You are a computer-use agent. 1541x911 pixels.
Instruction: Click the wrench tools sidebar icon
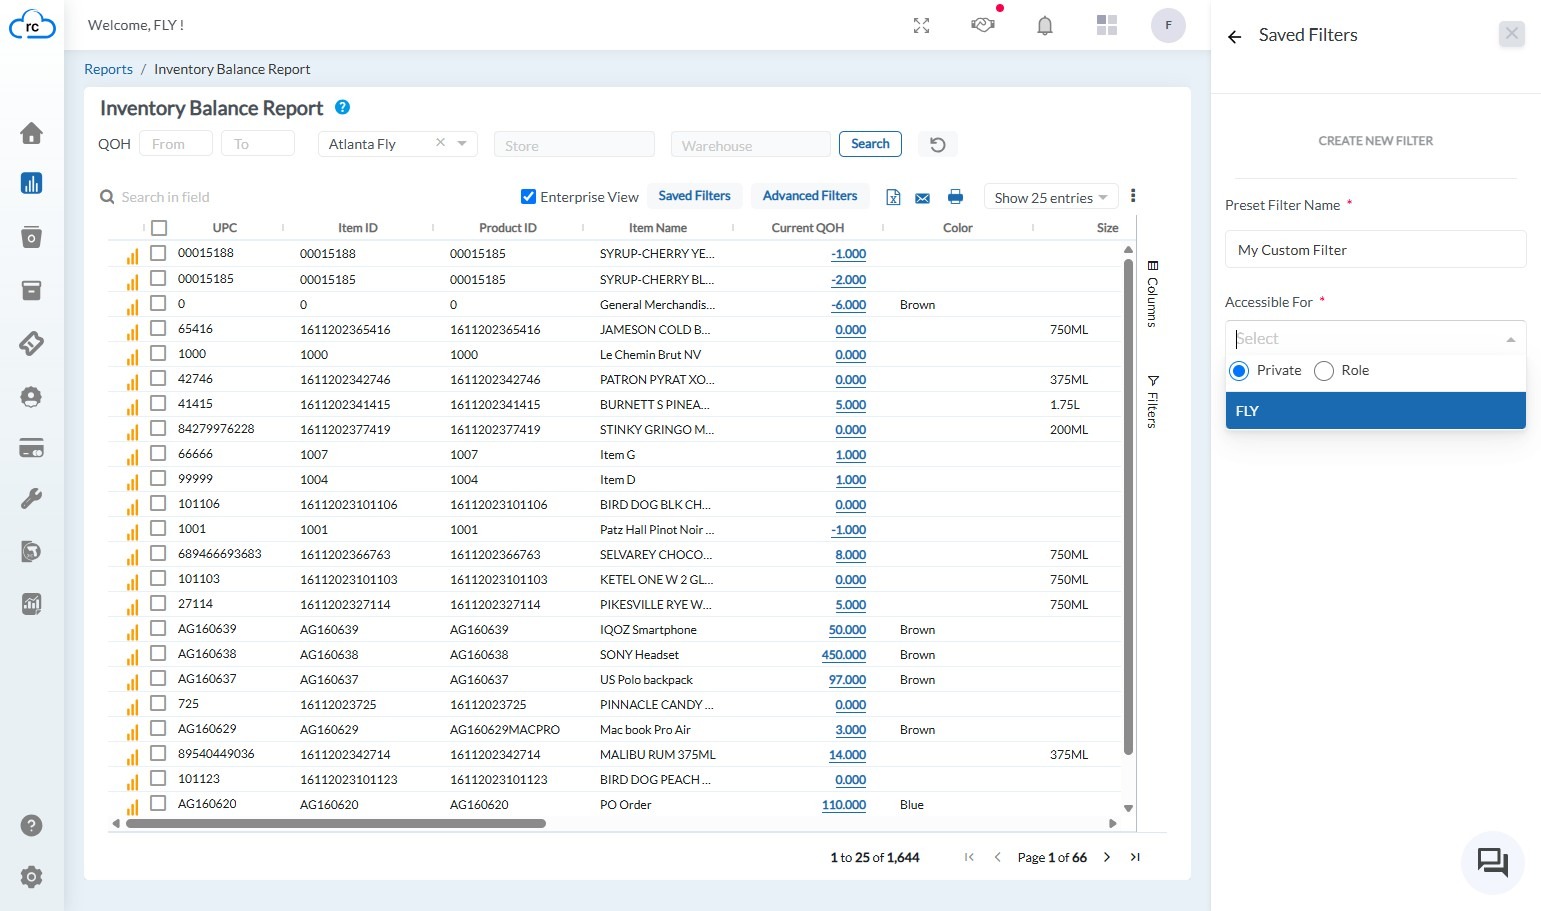click(x=31, y=499)
